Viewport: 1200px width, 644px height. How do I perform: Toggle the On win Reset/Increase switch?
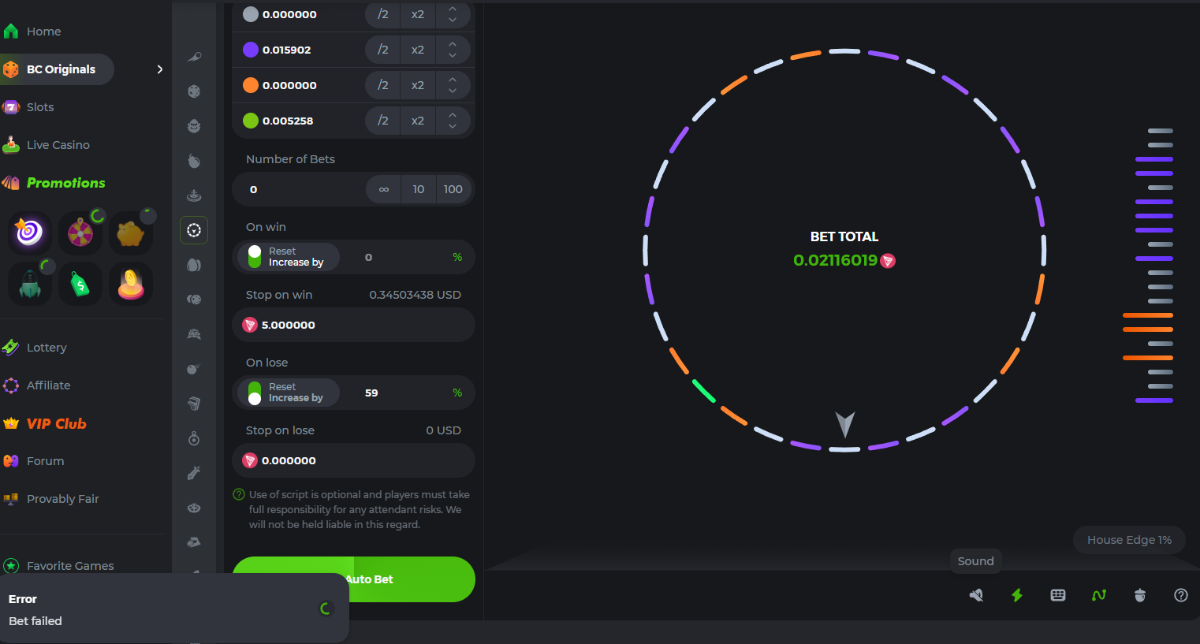[x=254, y=257]
